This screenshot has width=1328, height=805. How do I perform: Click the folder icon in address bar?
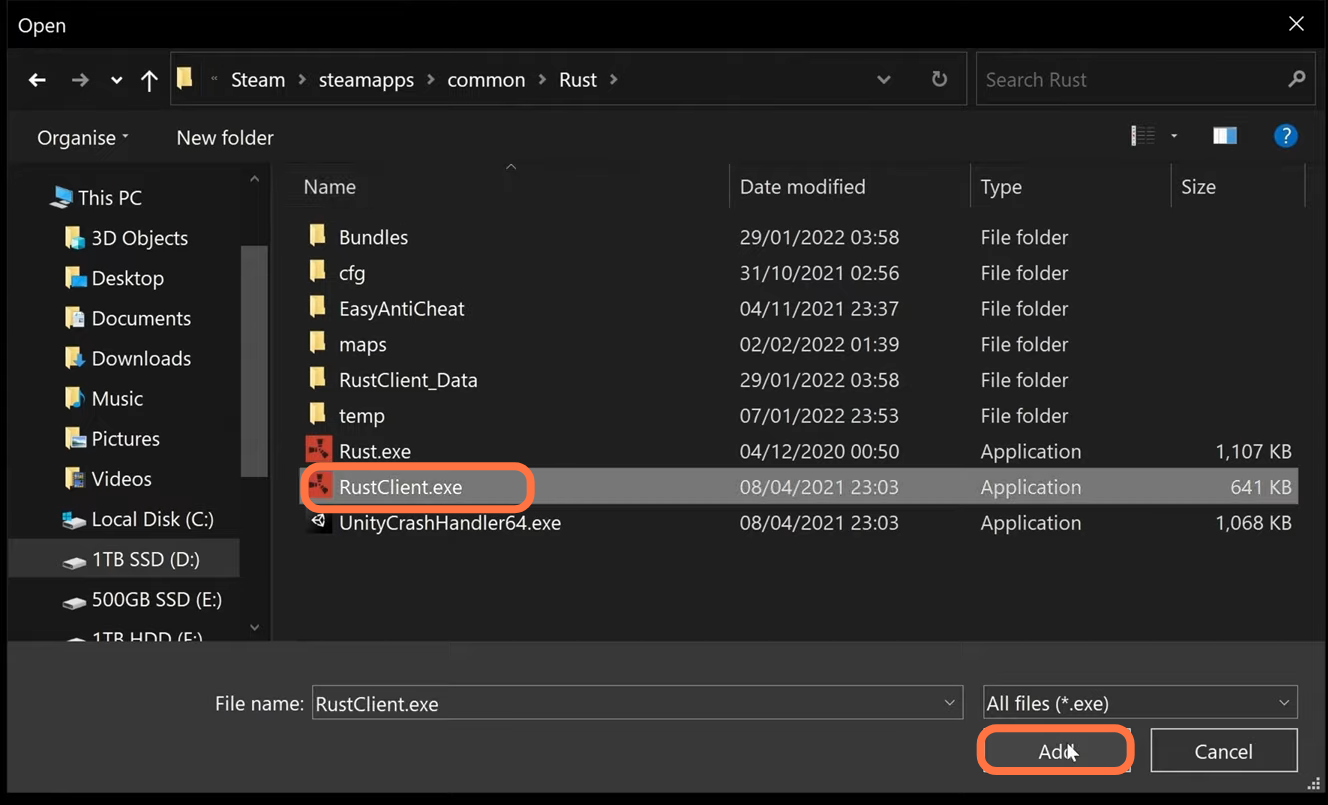(x=185, y=78)
